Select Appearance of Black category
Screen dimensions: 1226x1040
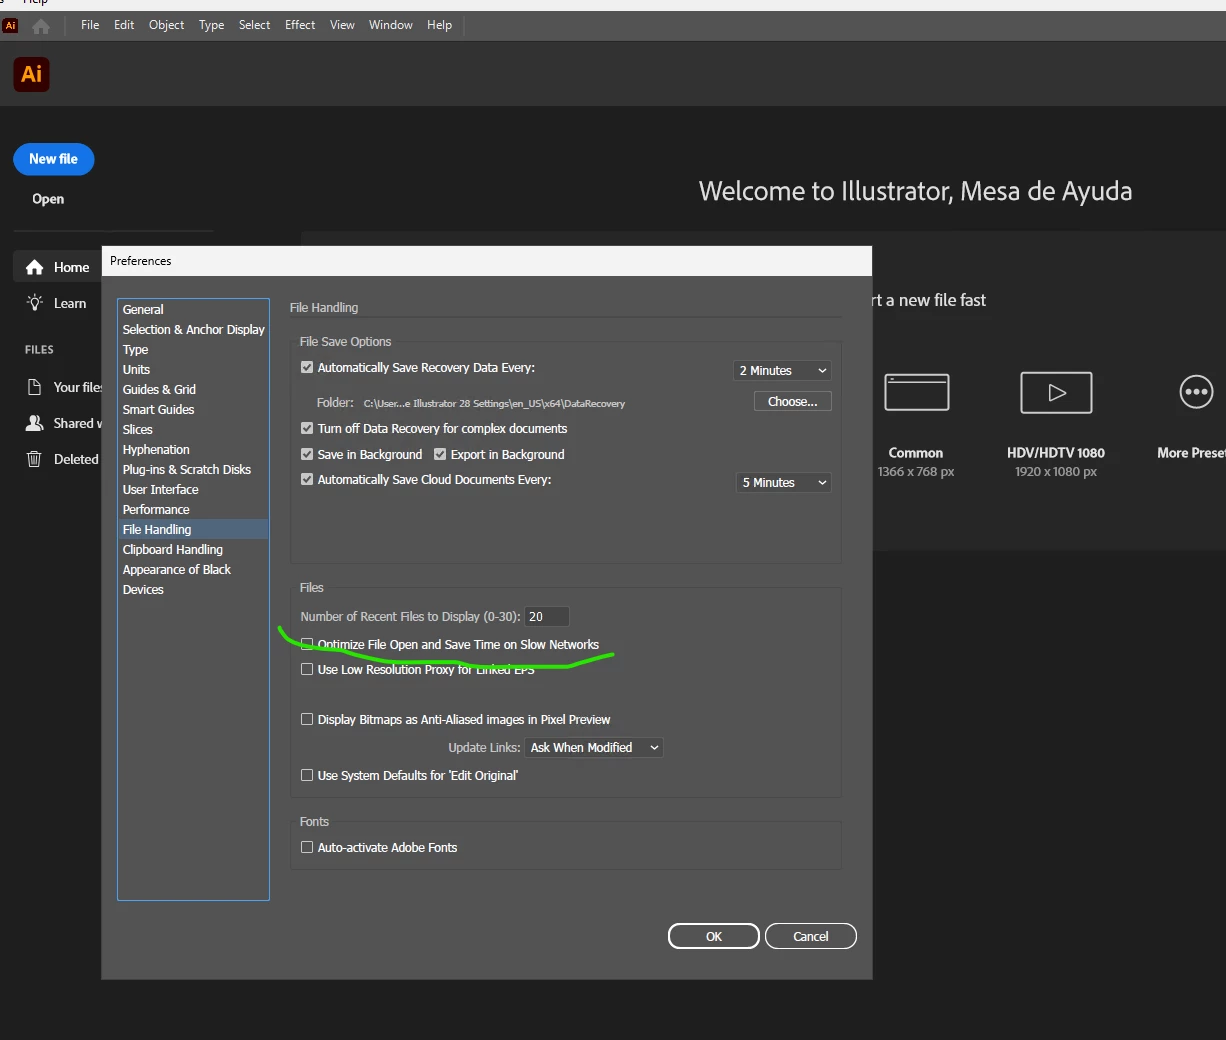[x=193, y=569]
